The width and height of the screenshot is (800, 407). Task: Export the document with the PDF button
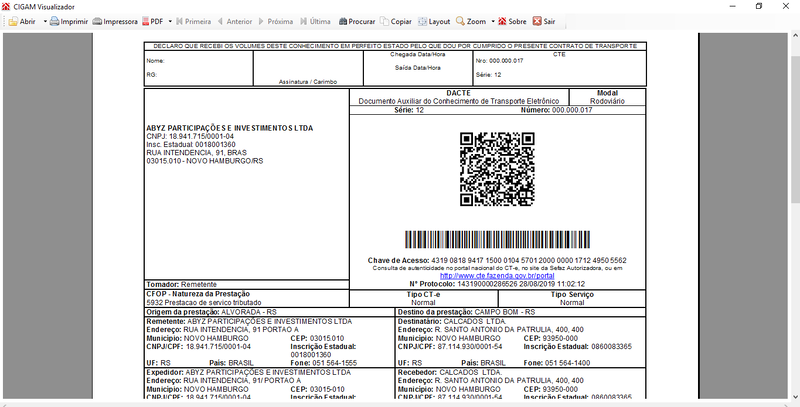tap(153, 22)
